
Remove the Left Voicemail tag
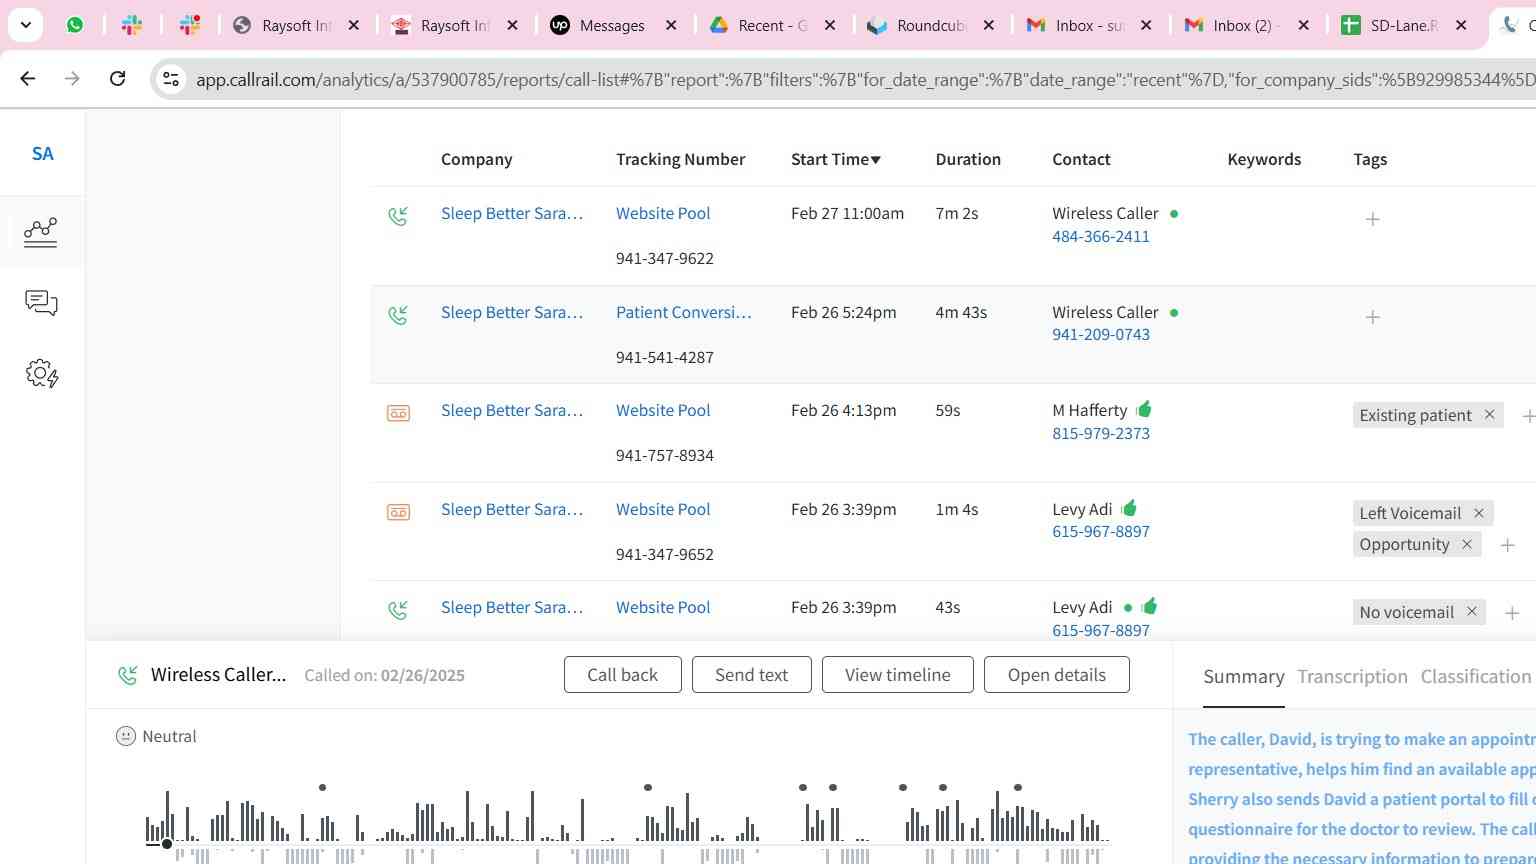(1478, 513)
